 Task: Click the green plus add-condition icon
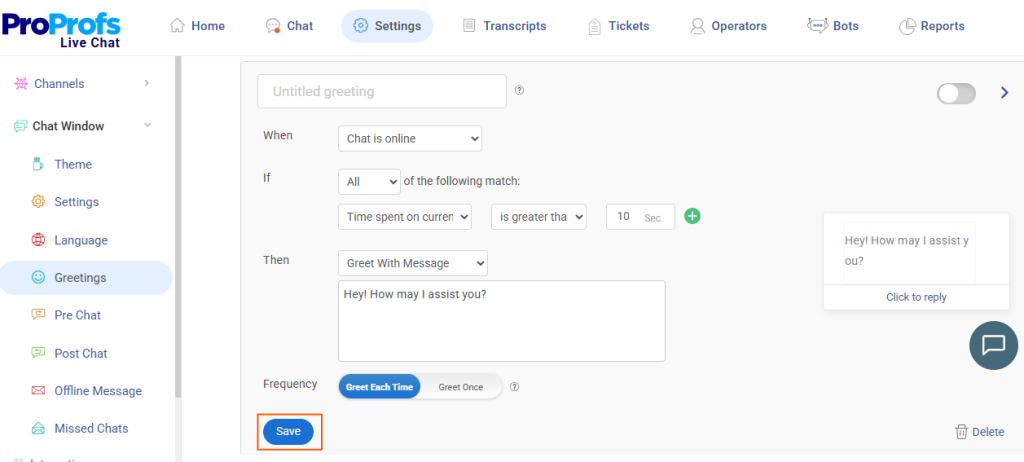(x=692, y=216)
